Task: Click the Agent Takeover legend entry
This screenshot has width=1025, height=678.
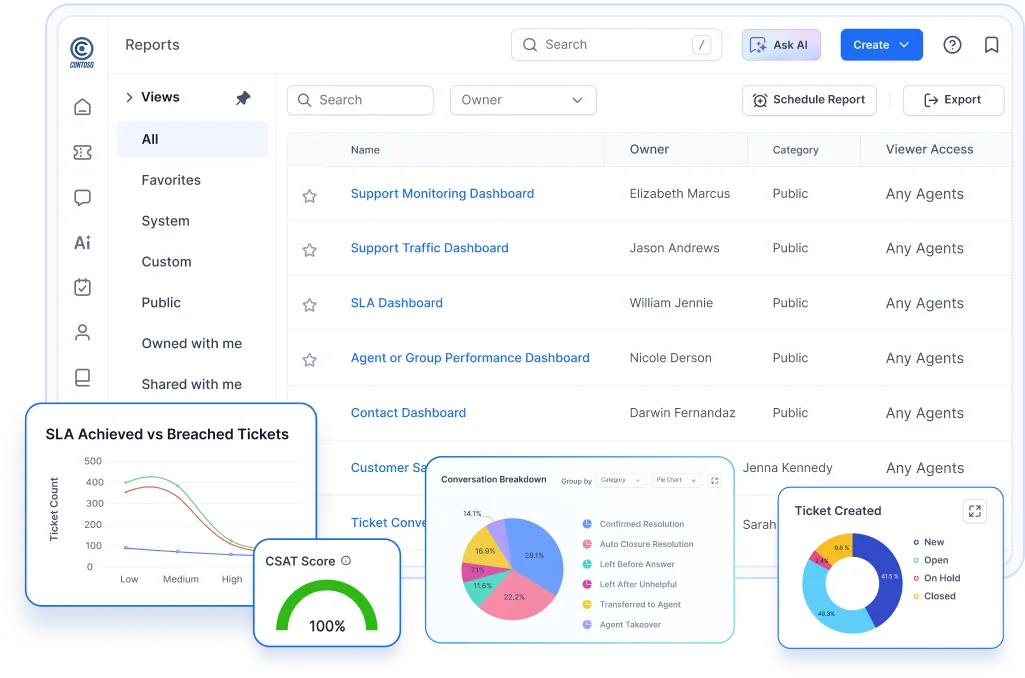Action: (x=621, y=625)
